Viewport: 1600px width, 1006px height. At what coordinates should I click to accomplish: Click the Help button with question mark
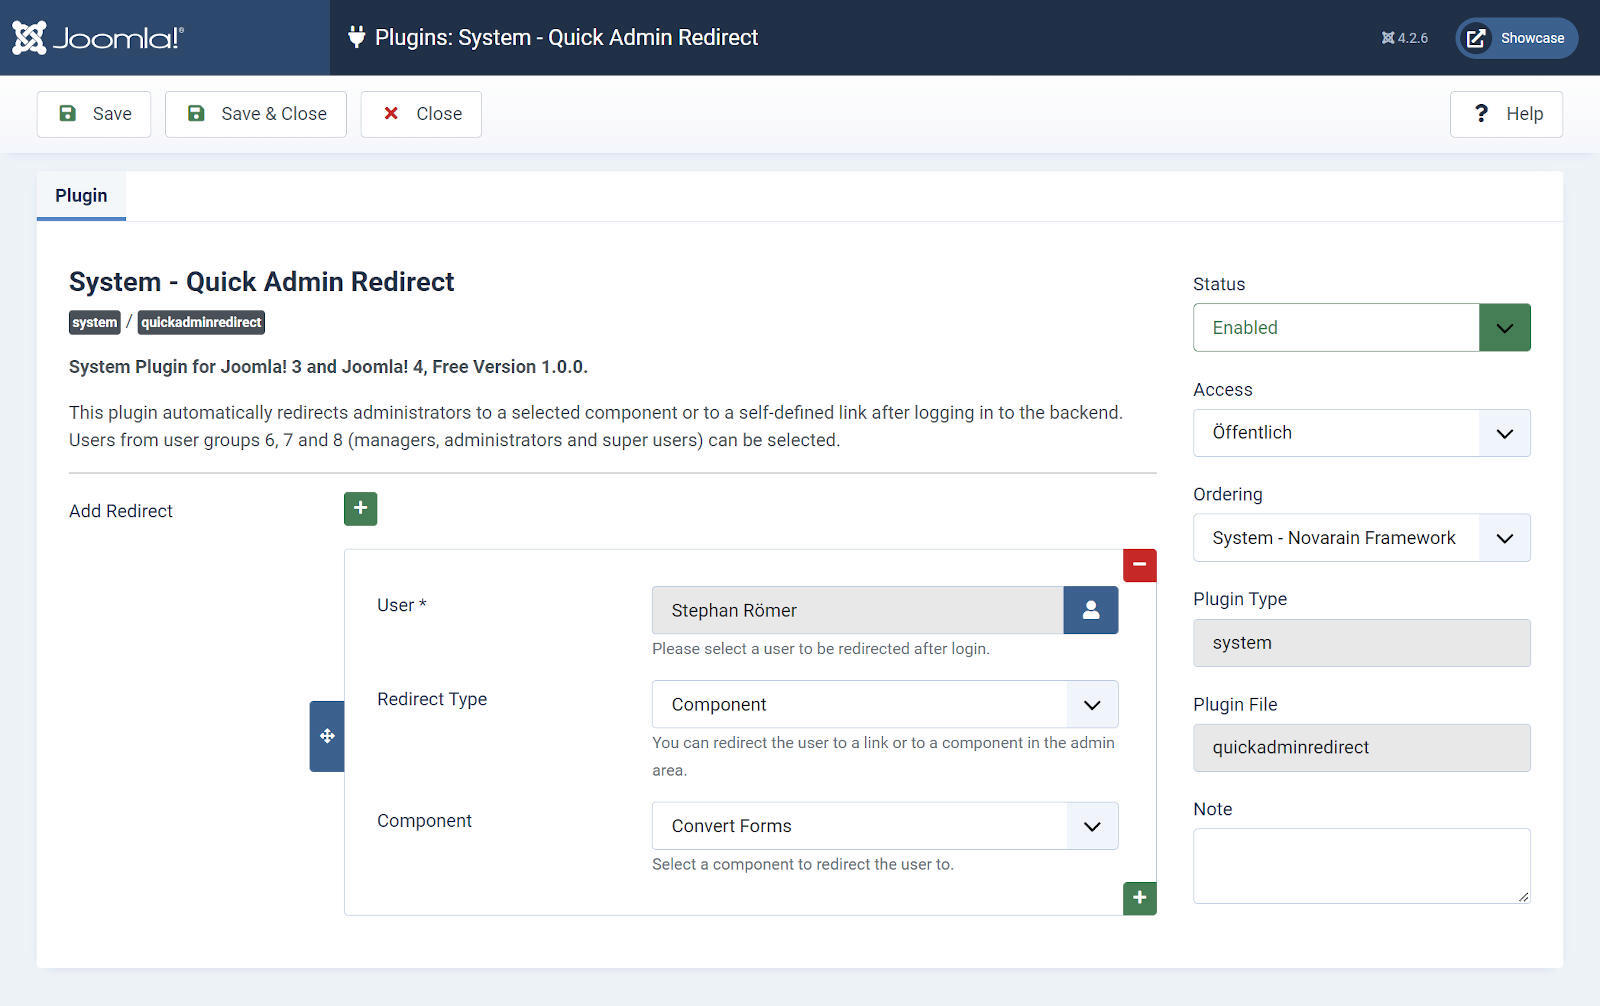(x=1506, y=114)
